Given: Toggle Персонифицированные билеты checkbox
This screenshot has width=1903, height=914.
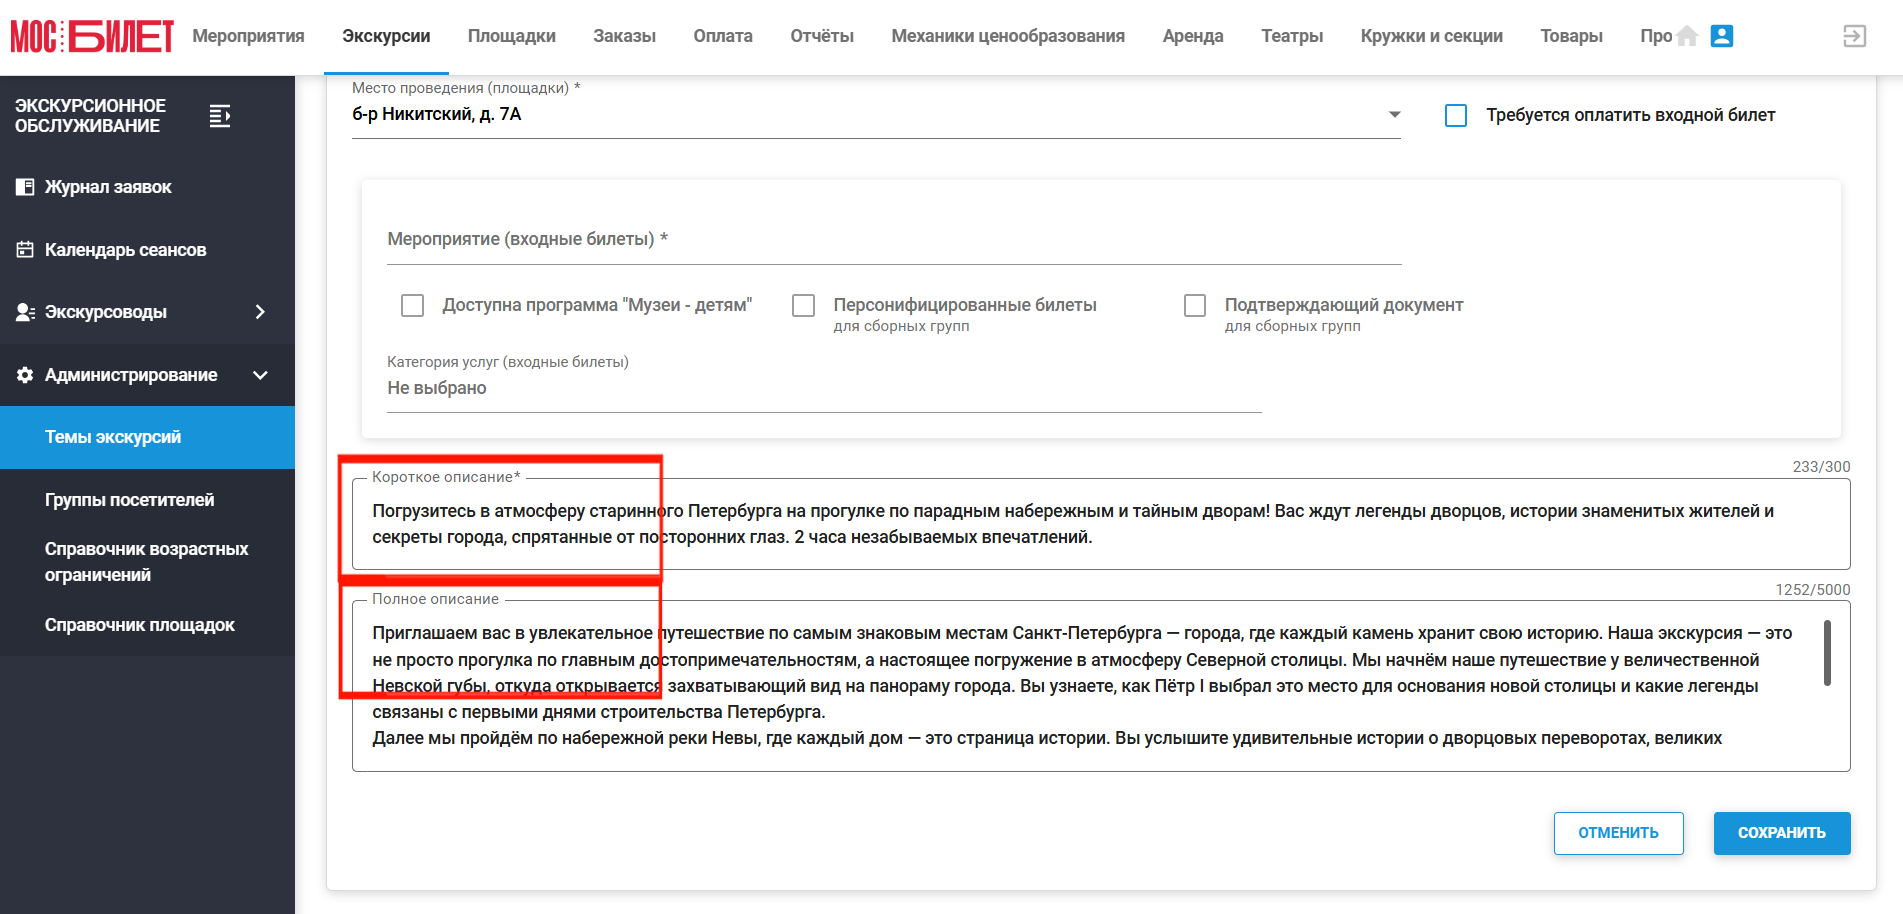Looking at the screenshot, I should pyautogui.click(x=803, y=305).
